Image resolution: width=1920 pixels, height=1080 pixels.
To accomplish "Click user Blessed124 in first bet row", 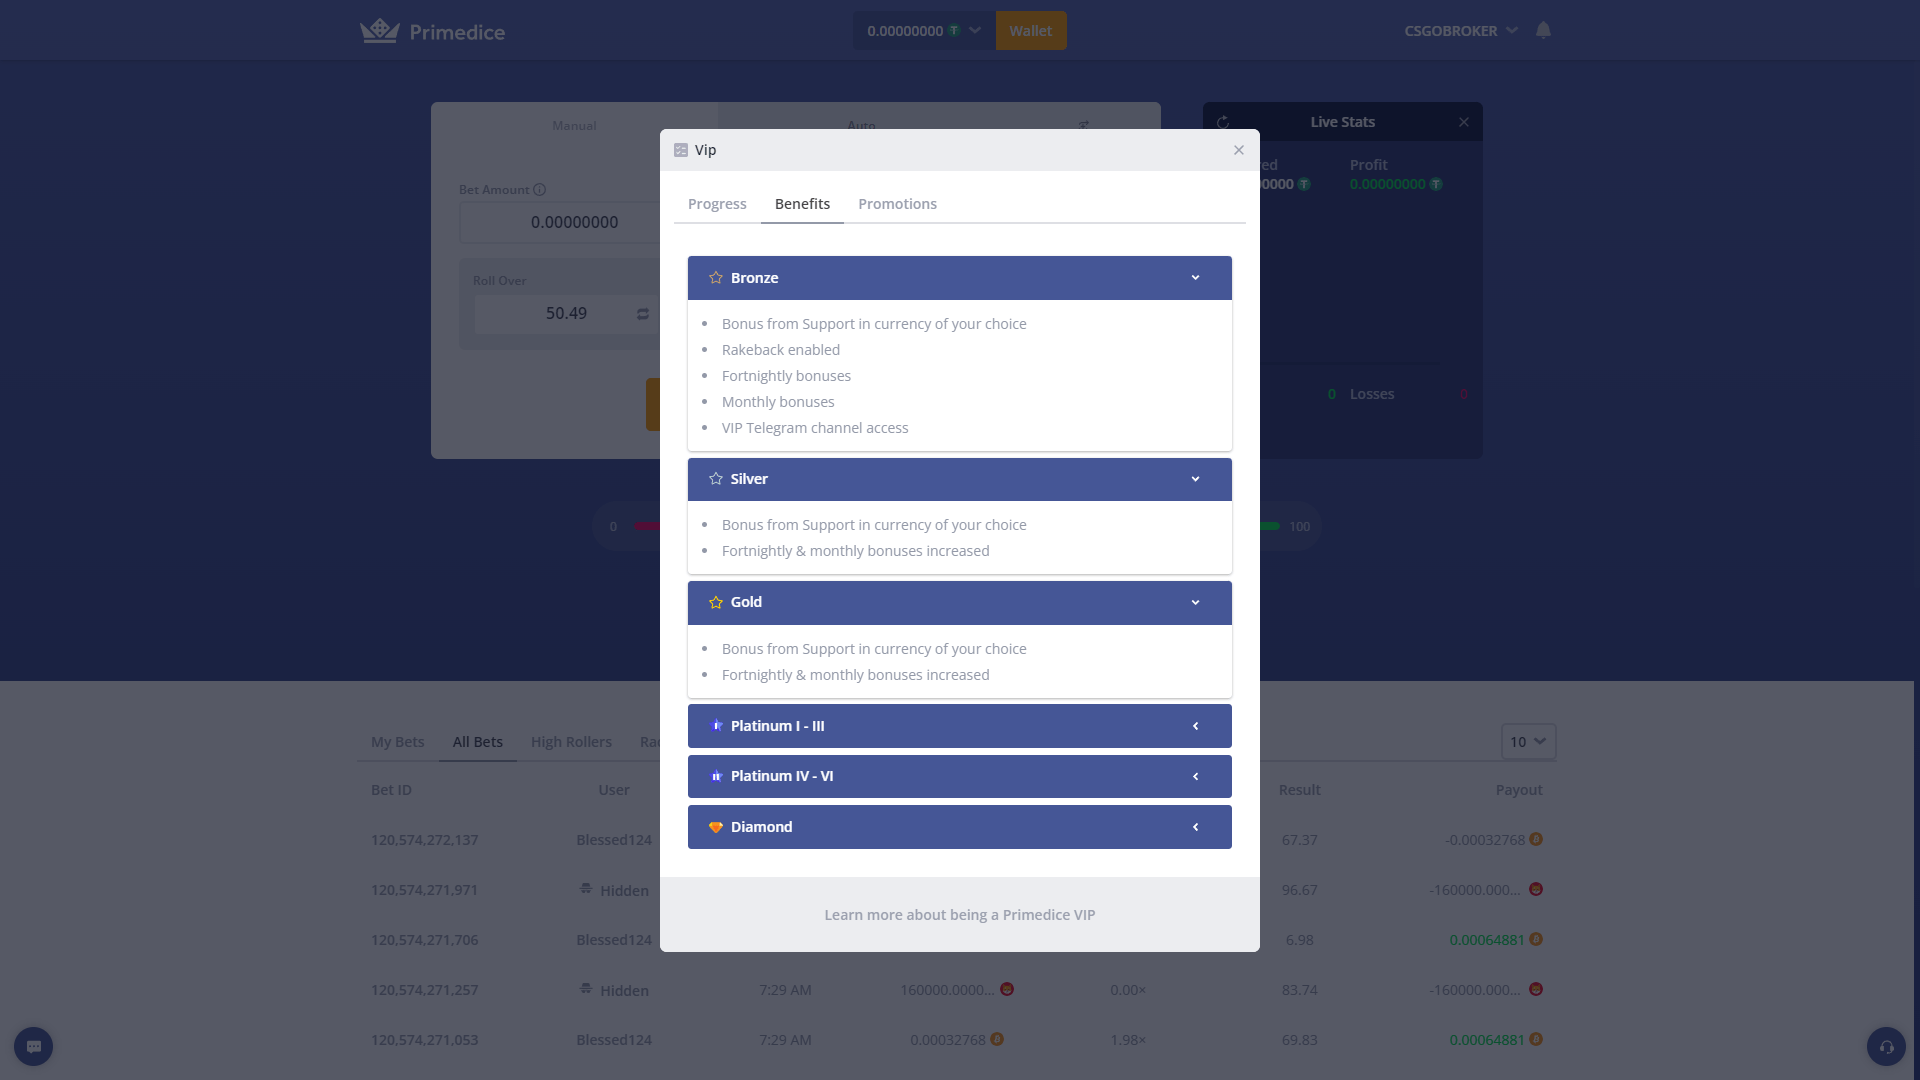I will [x=614, y=840].
